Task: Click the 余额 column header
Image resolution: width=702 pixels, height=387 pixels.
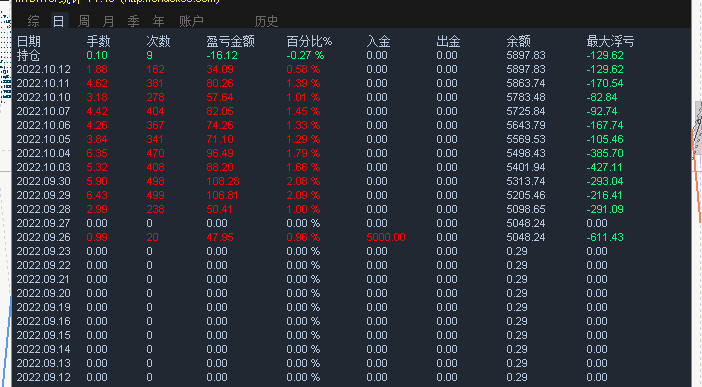Action: [518, 42]
